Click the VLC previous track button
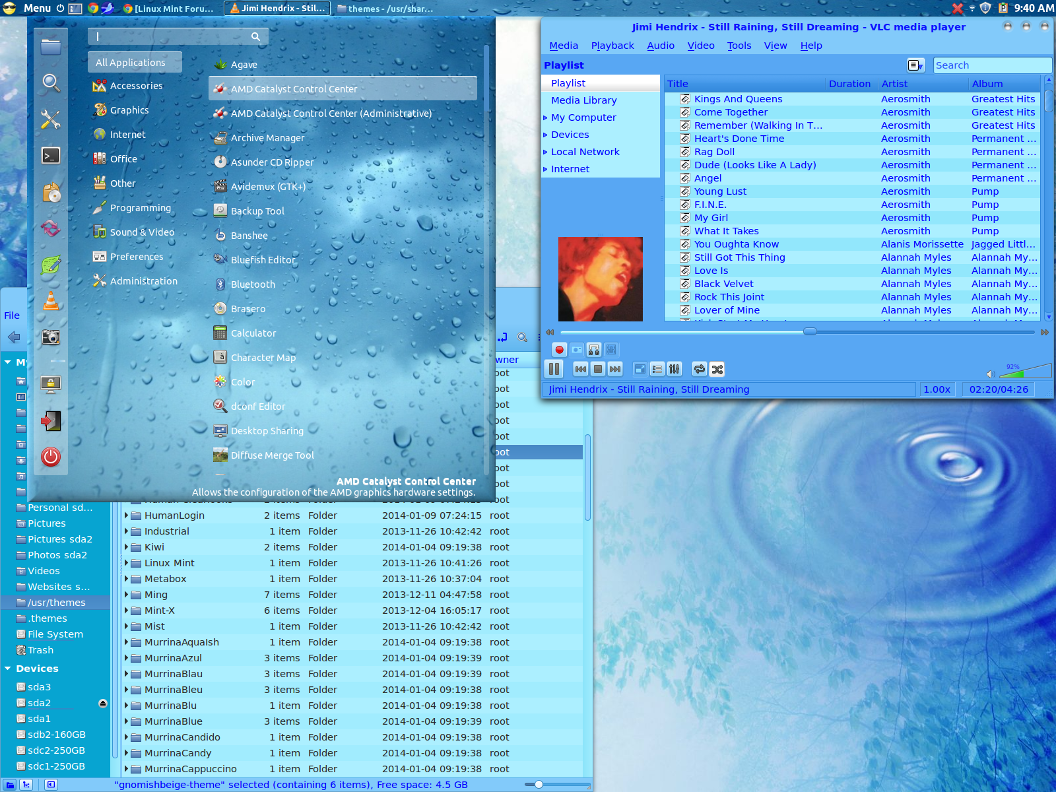 click(x=581, y=369)
